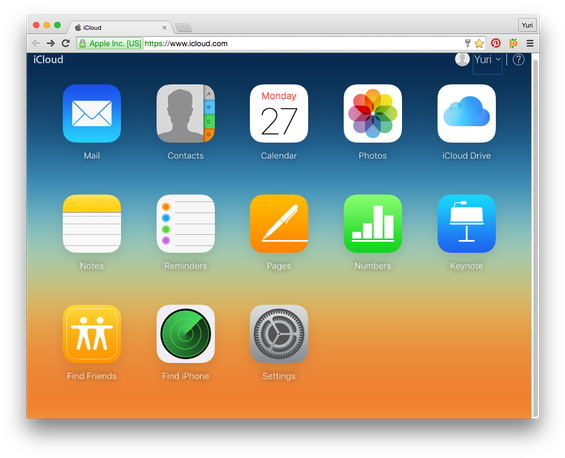Open the Notes app icon
Viewport: 565px width, 458px height.
92,224
